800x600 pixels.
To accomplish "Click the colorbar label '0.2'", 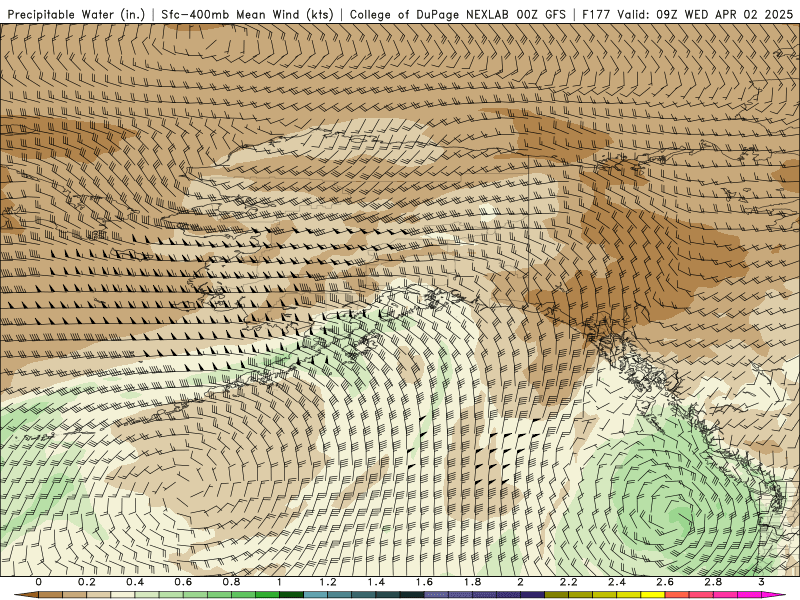I will pyautogui.click(x=87, y=582).
